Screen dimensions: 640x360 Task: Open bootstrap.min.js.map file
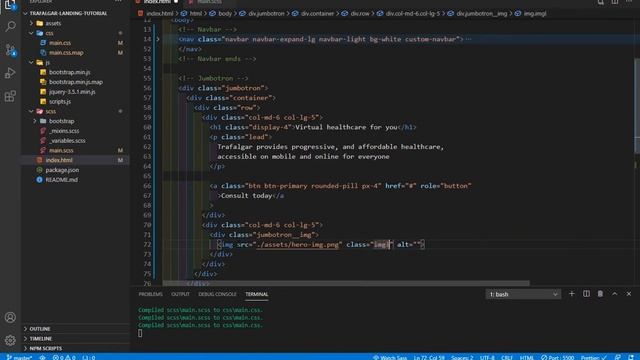[x=75, y=82]
